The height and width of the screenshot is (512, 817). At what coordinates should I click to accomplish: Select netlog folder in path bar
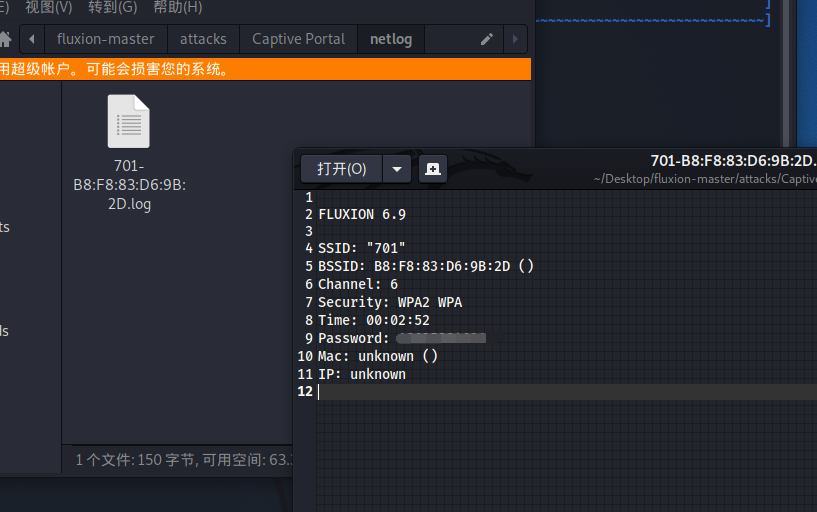[391, 39]
